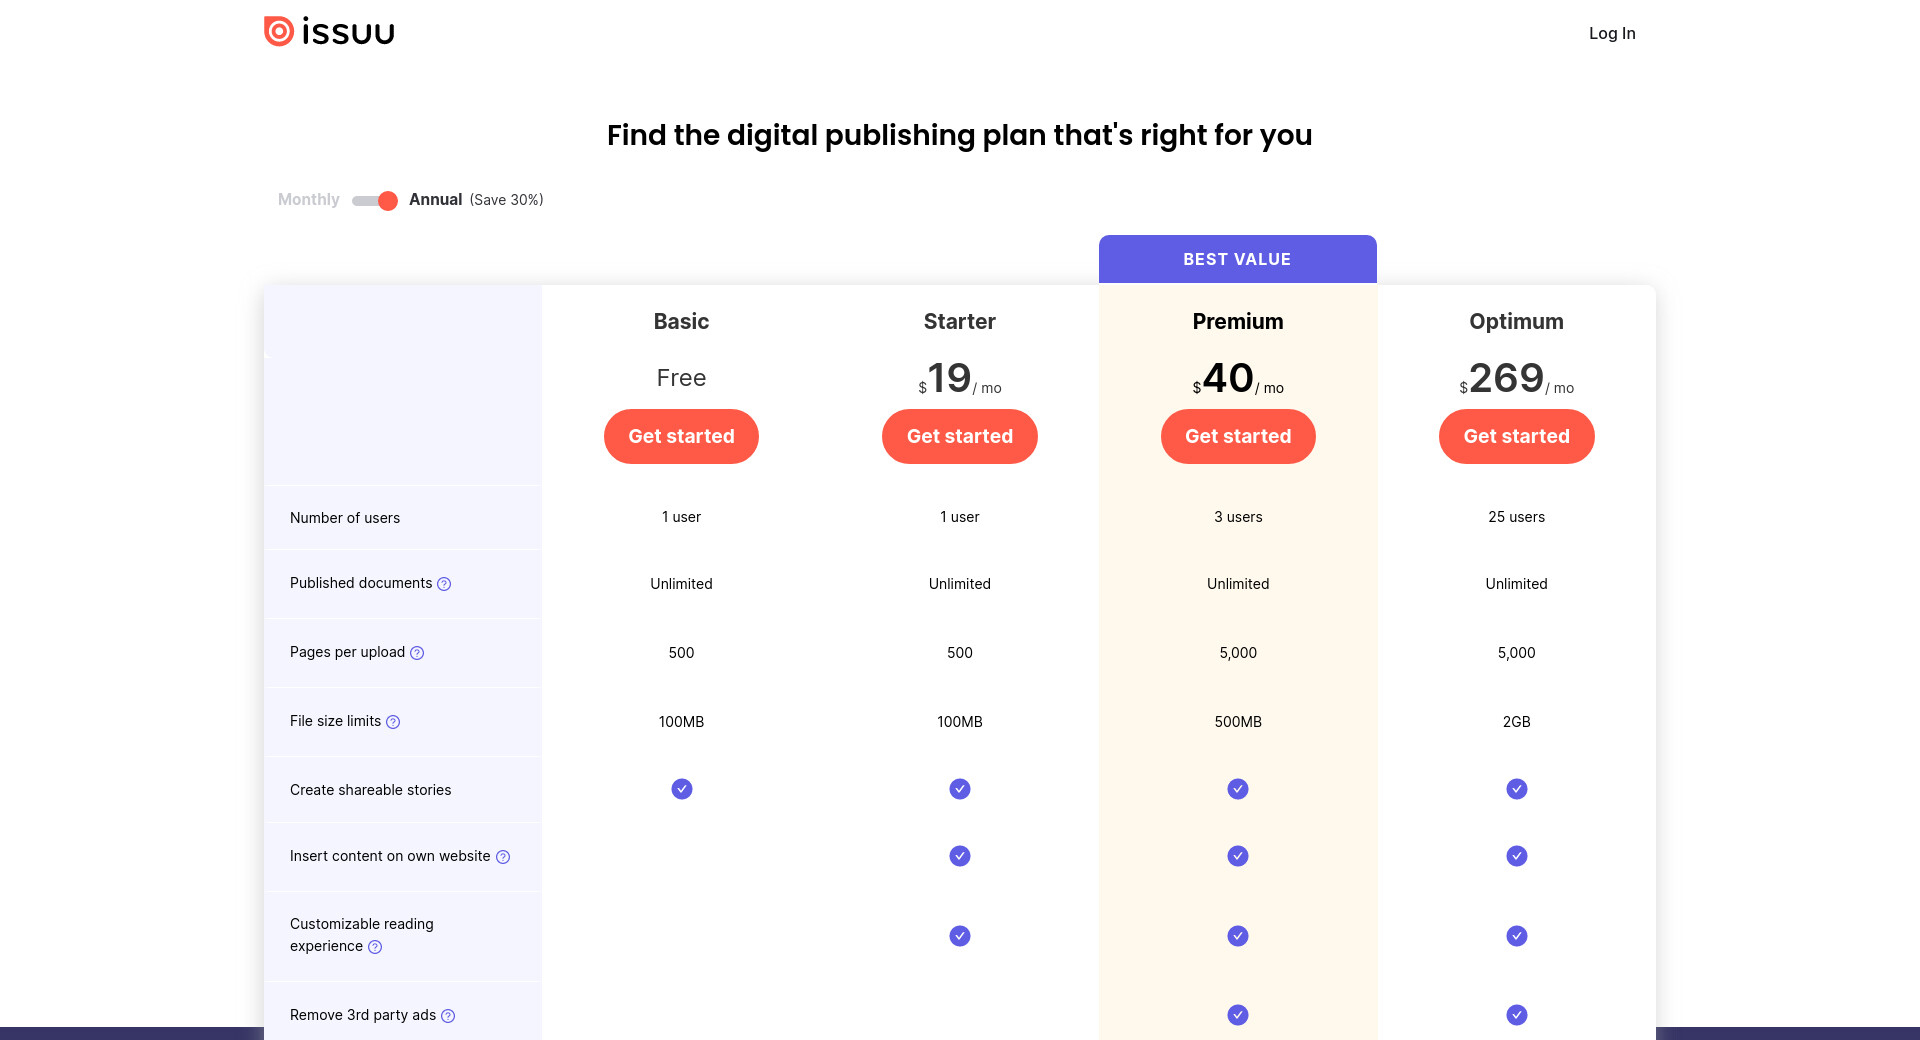The height and width of the screenshot is (1040, 1920).
Task: Click Basic plan shareable stories checkmark
Action: pos(681,789)
